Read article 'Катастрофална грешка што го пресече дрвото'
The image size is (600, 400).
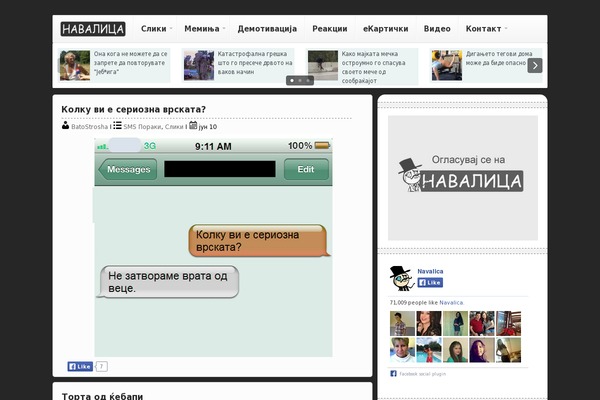coord(255,63)
